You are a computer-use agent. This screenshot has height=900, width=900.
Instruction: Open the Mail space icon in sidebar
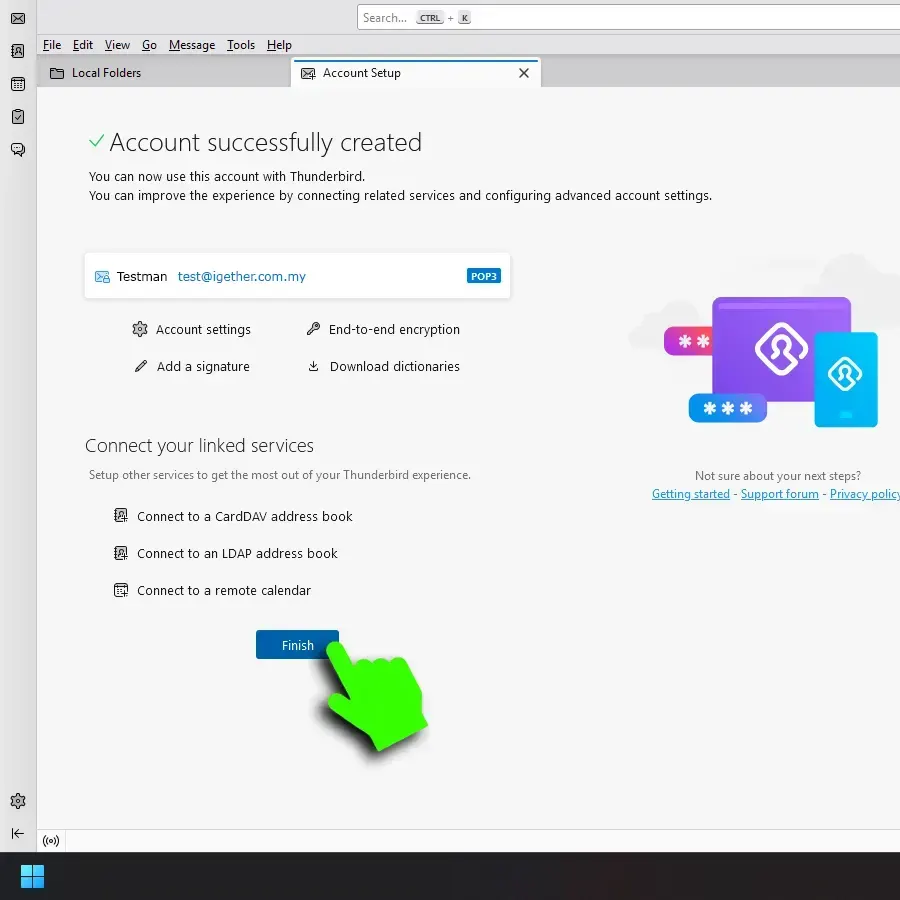pyautogui.click(x=18, y=18)
